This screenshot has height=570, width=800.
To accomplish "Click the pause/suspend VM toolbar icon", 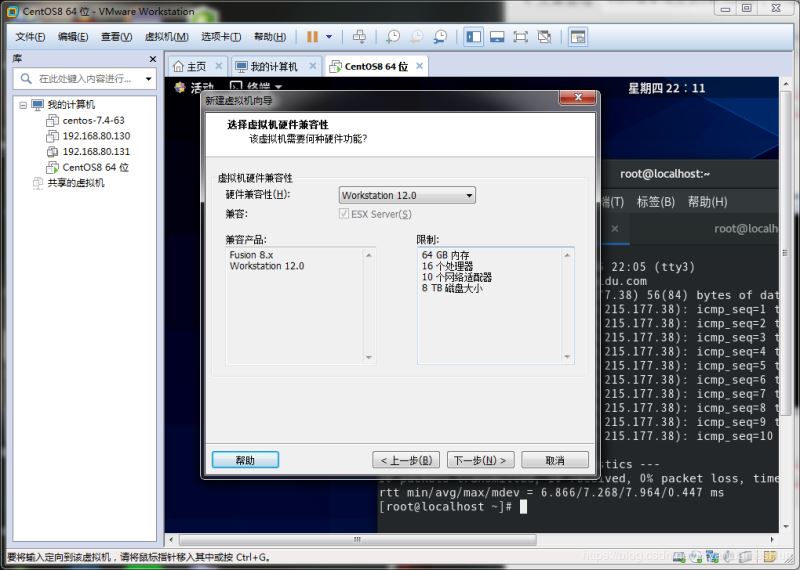I will [312, 37].
